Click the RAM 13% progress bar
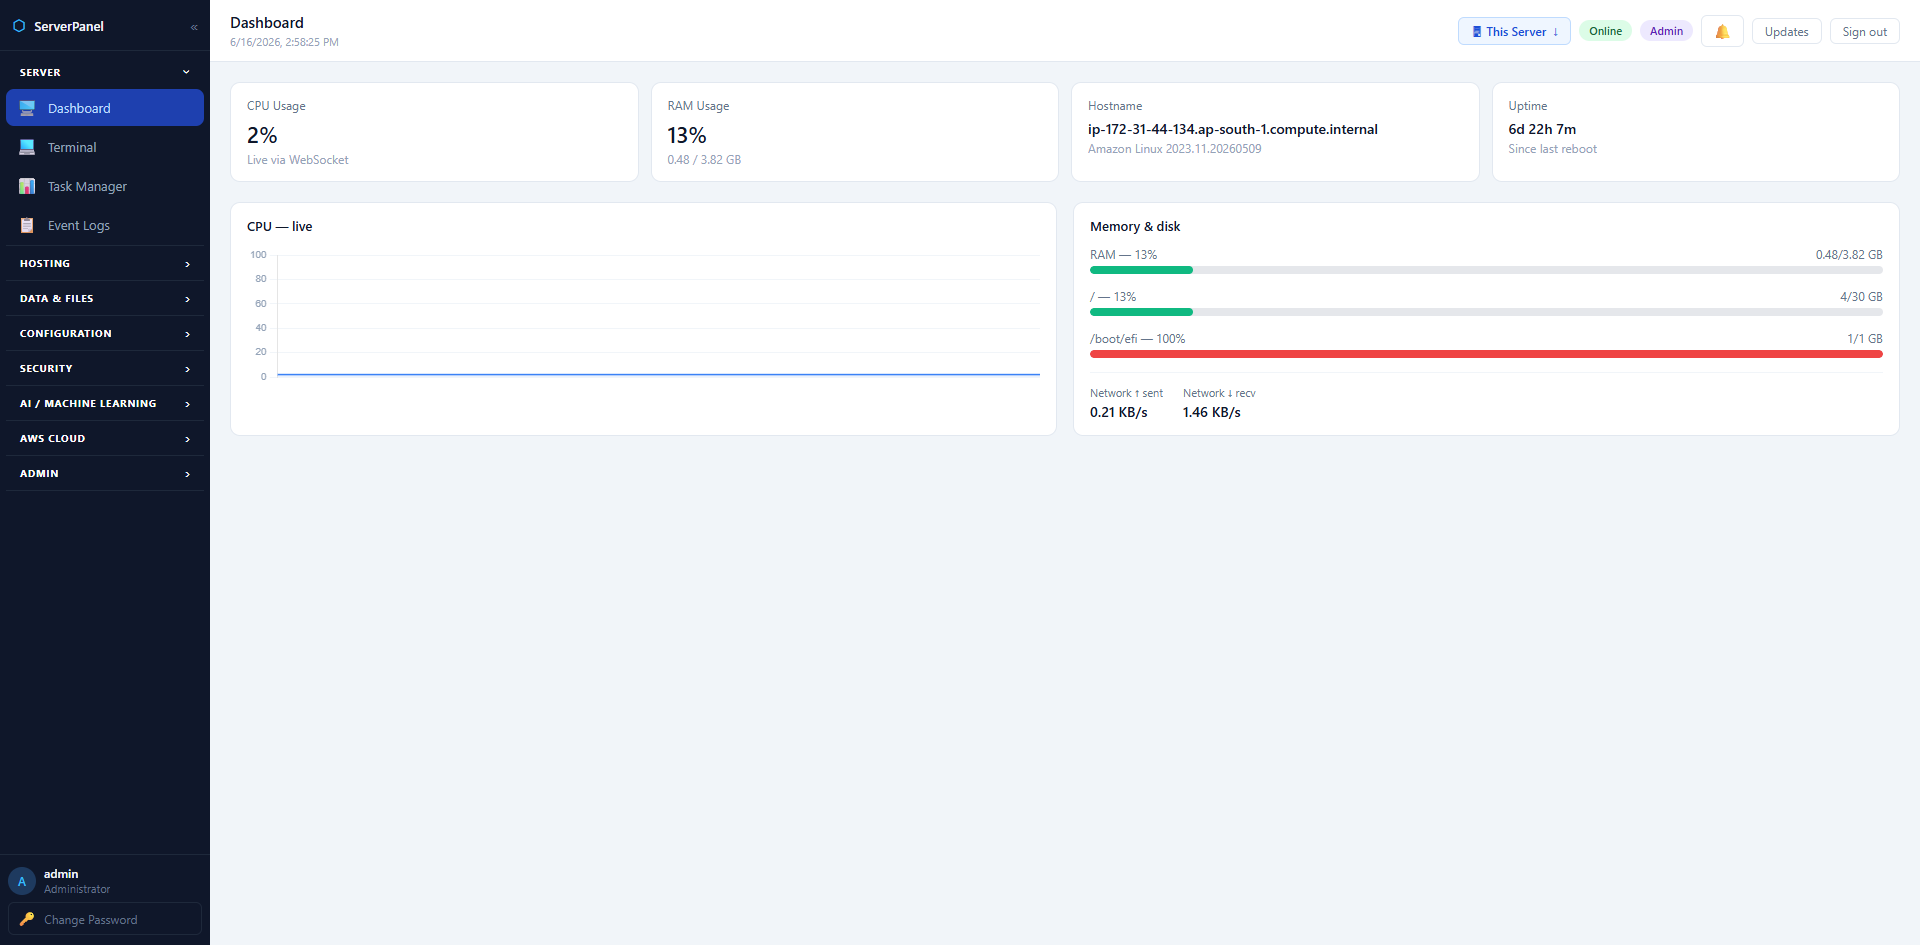The image size is (1920, 945). pyautogui.click(x=1486, y=270)
